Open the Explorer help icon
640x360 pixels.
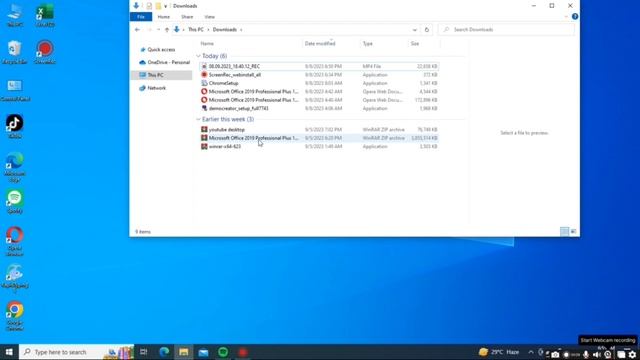pos(575,17)
